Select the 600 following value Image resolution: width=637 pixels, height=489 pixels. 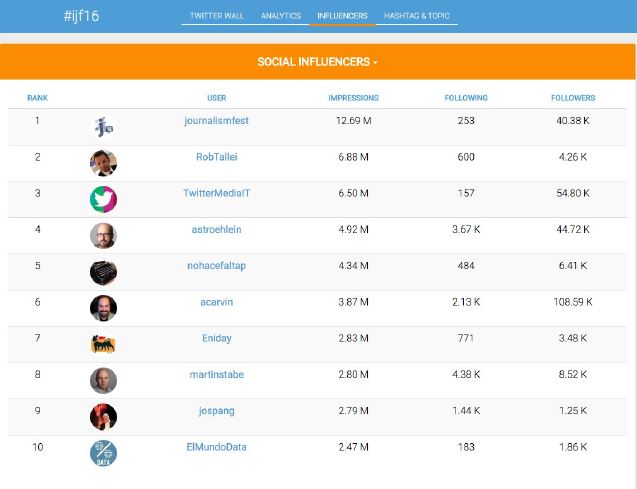(466, 157)
